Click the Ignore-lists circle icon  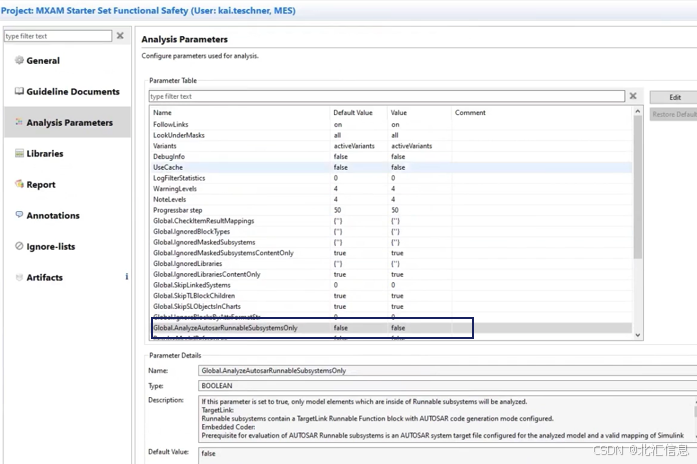[x=19, y=246]
